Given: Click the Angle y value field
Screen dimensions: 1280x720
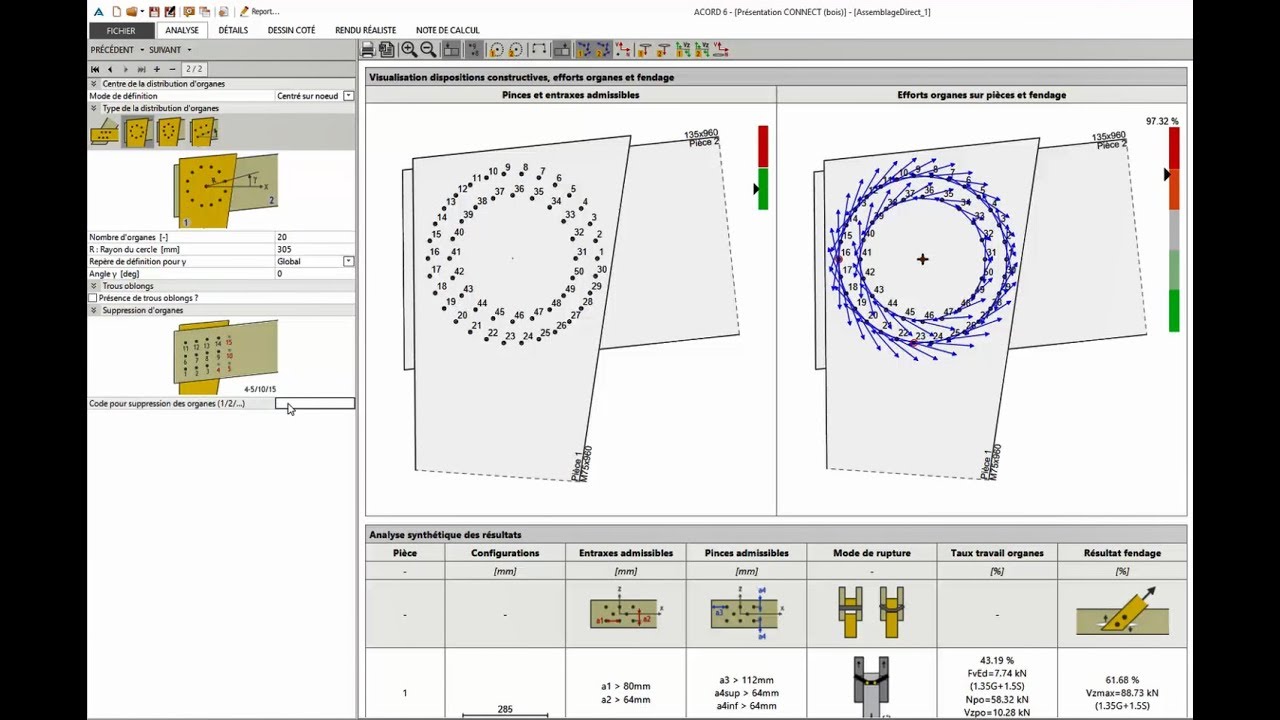Looking at the screenshot, I should pos(315,273).
